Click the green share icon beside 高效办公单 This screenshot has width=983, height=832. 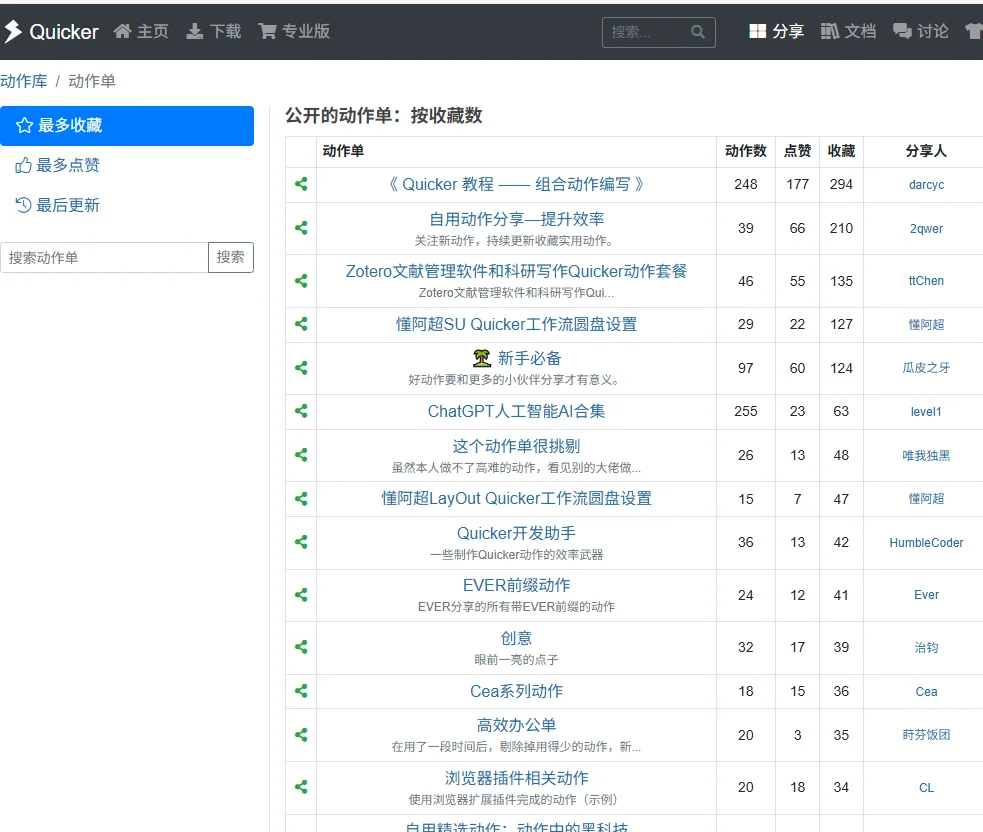pyautogui.click(x=300, y=734)
